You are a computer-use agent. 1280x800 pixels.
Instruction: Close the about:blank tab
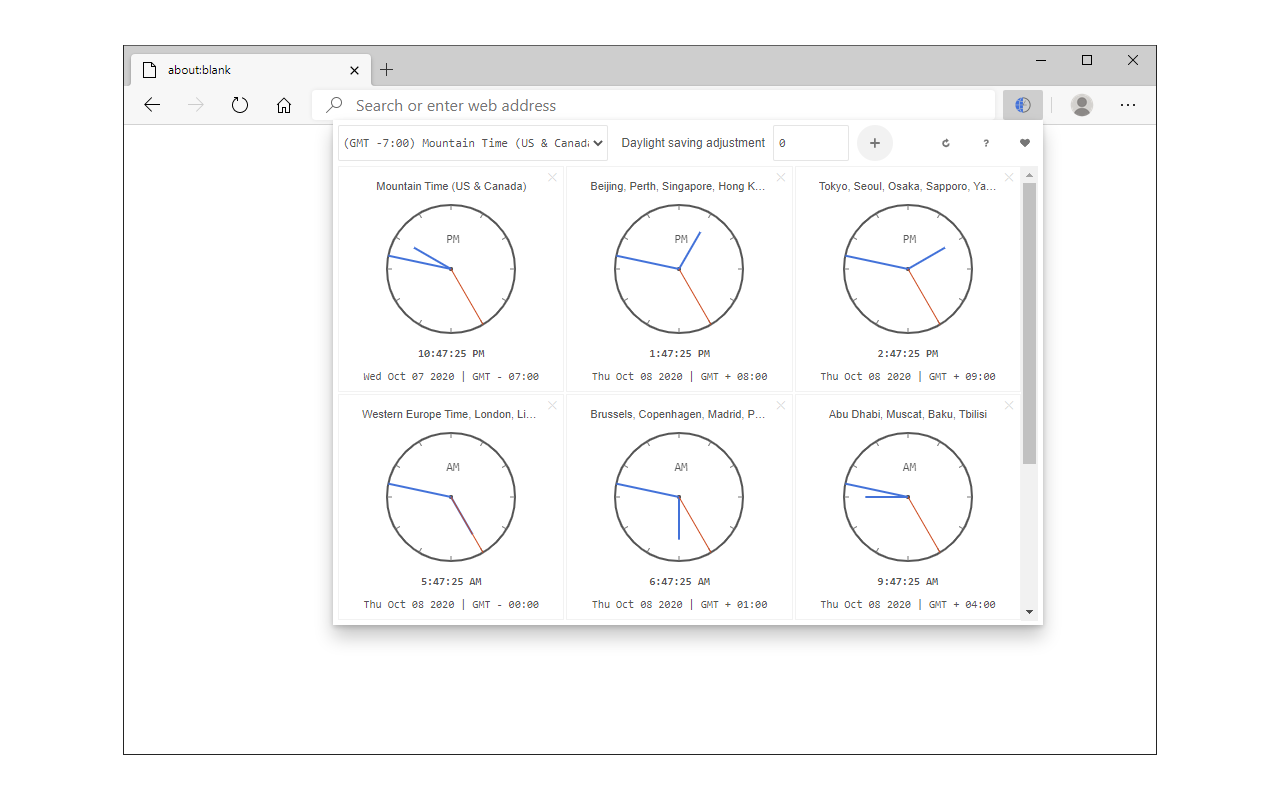click(354, 70)
